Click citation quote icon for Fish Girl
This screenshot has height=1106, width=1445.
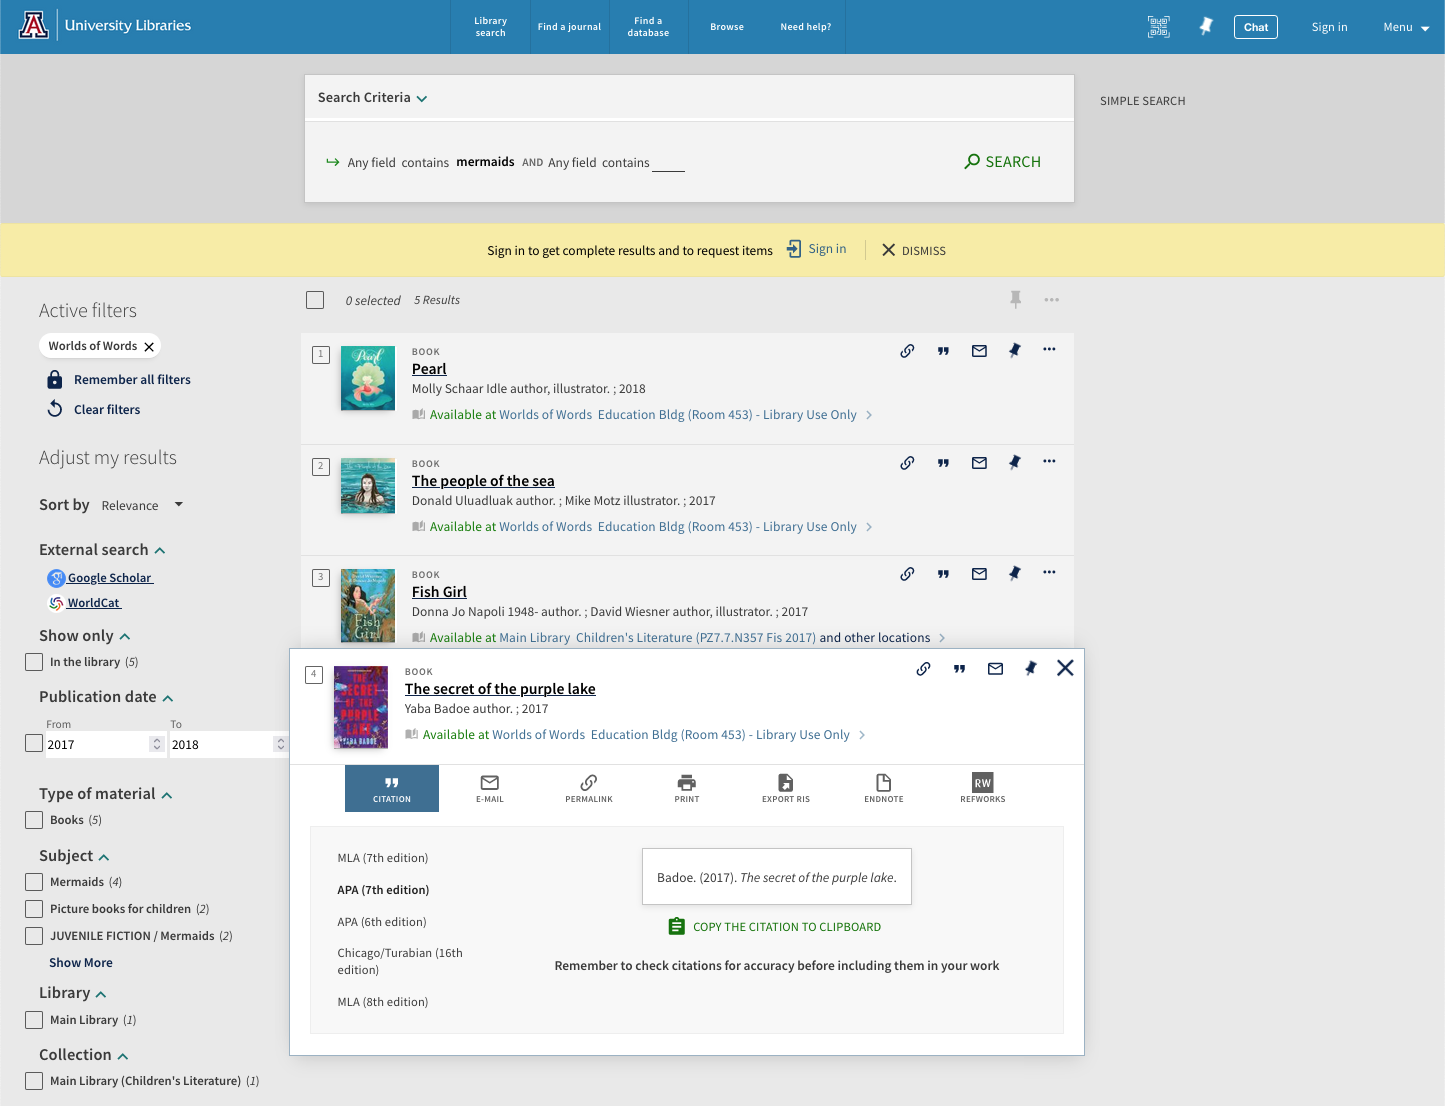click(943, 574)
